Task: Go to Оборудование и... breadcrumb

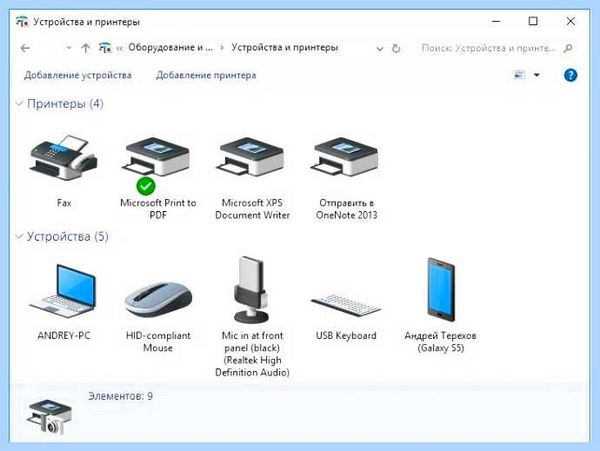Action: click(170, 47)
